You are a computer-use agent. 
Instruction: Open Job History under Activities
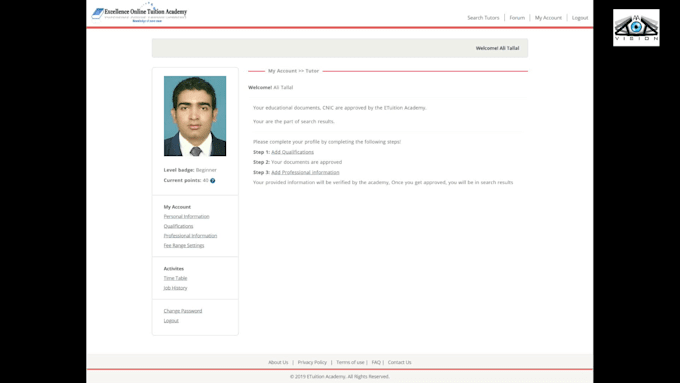(x=175, y=288)
